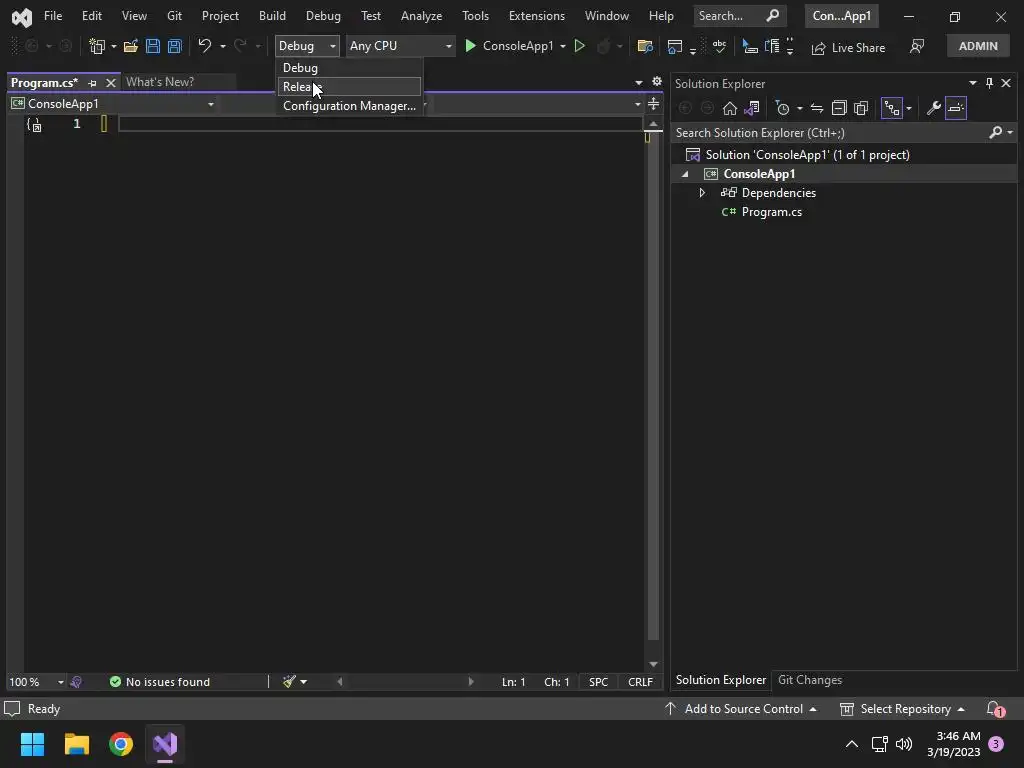This screenshot has width=1024, height=768.
Task: Open the document tab list dropdown arrow
Action: coord(638,82)
